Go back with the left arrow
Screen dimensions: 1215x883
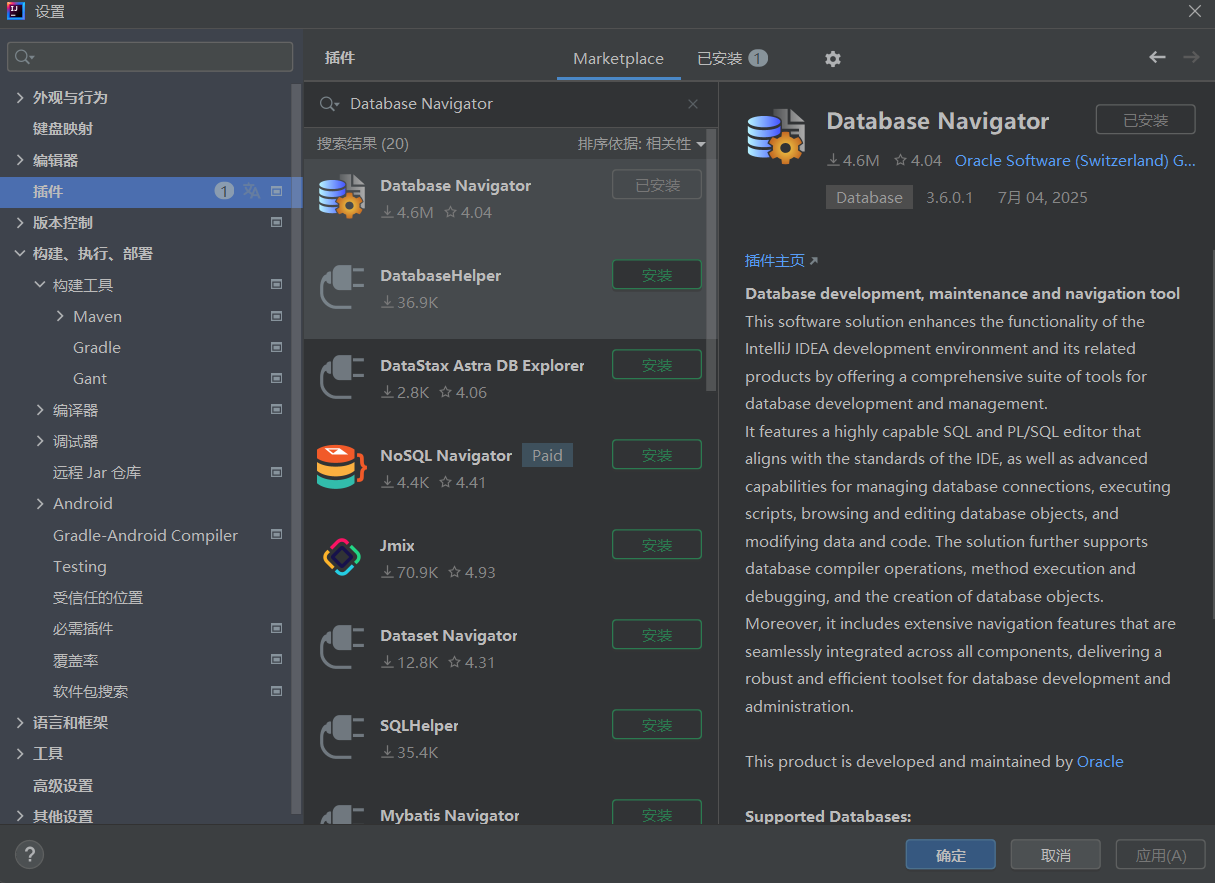coord(1157,57)
